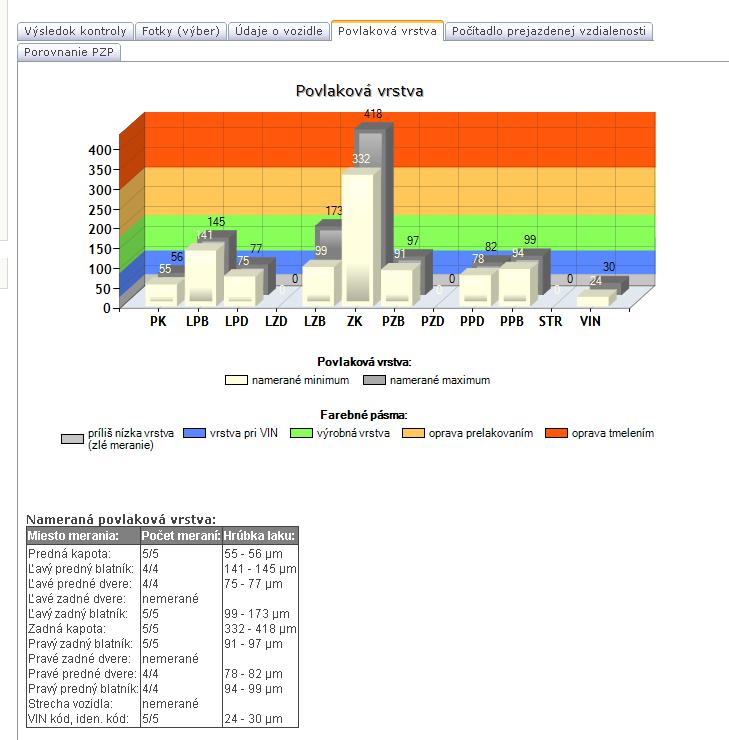Click the ZK minimum bar labeled 332

358,236
